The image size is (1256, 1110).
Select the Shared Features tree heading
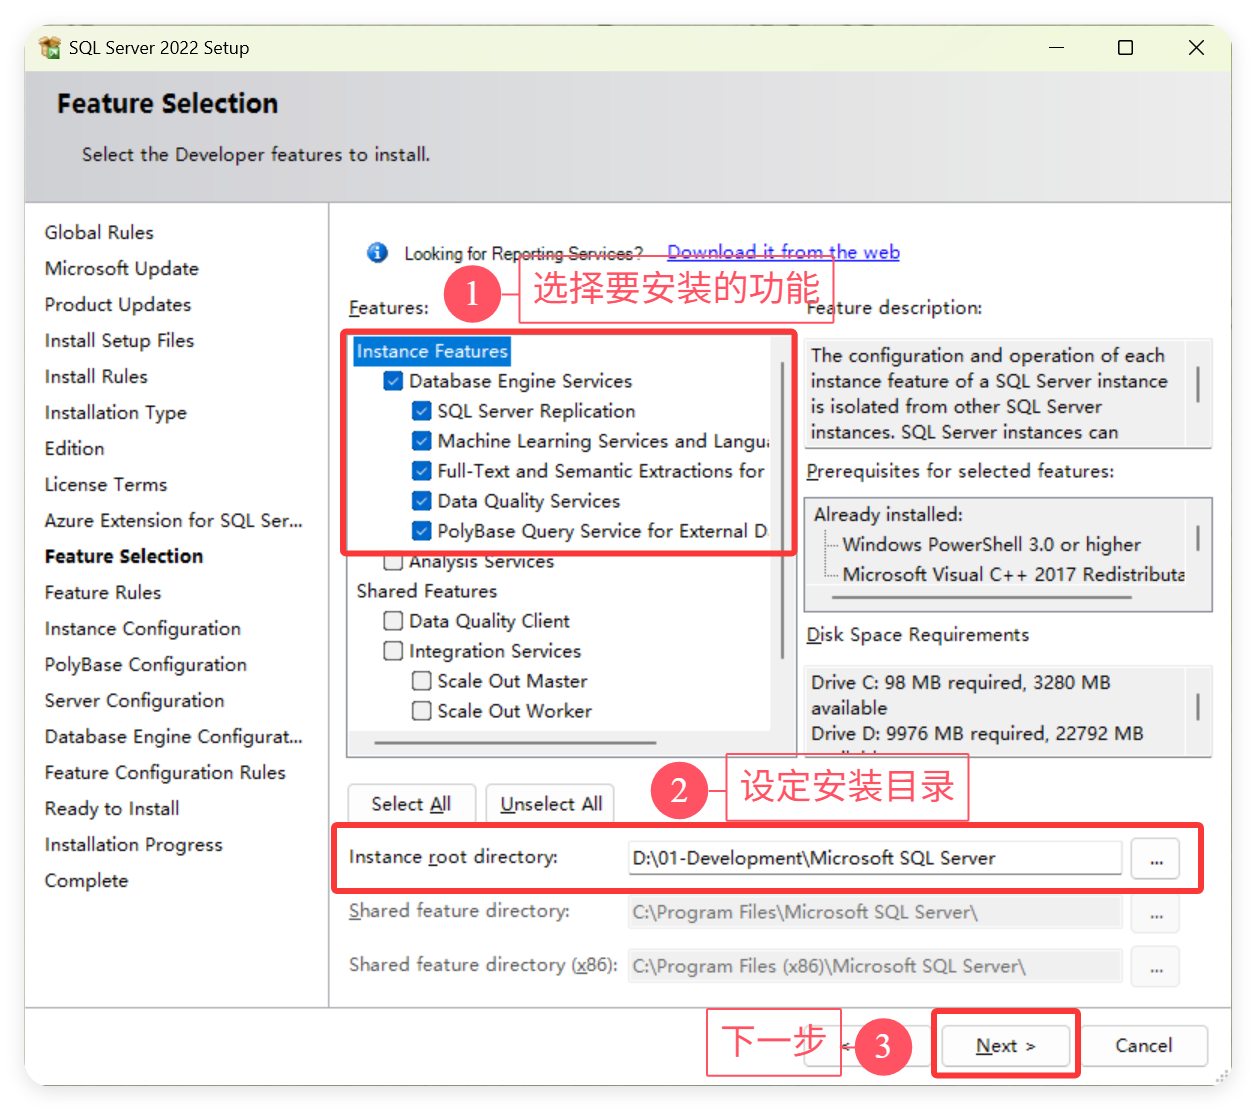(x=427, y=591)
